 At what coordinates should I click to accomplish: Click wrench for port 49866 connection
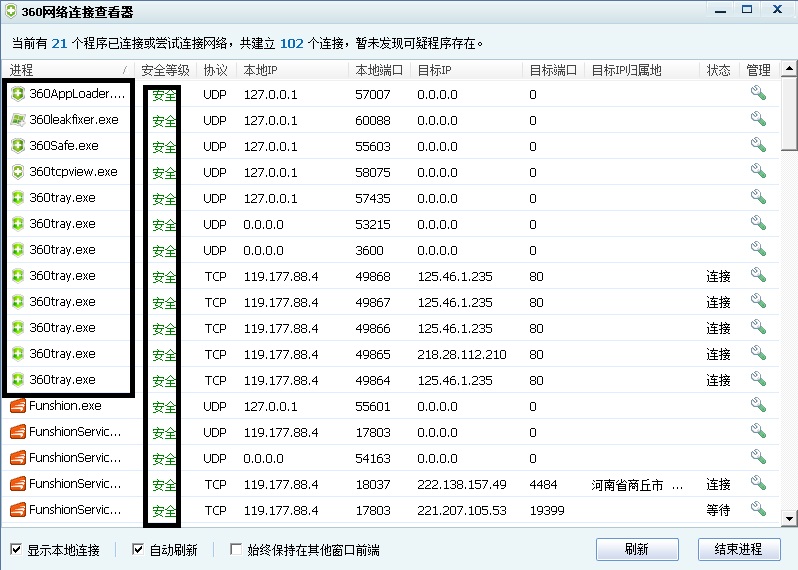tap(758, 327)
